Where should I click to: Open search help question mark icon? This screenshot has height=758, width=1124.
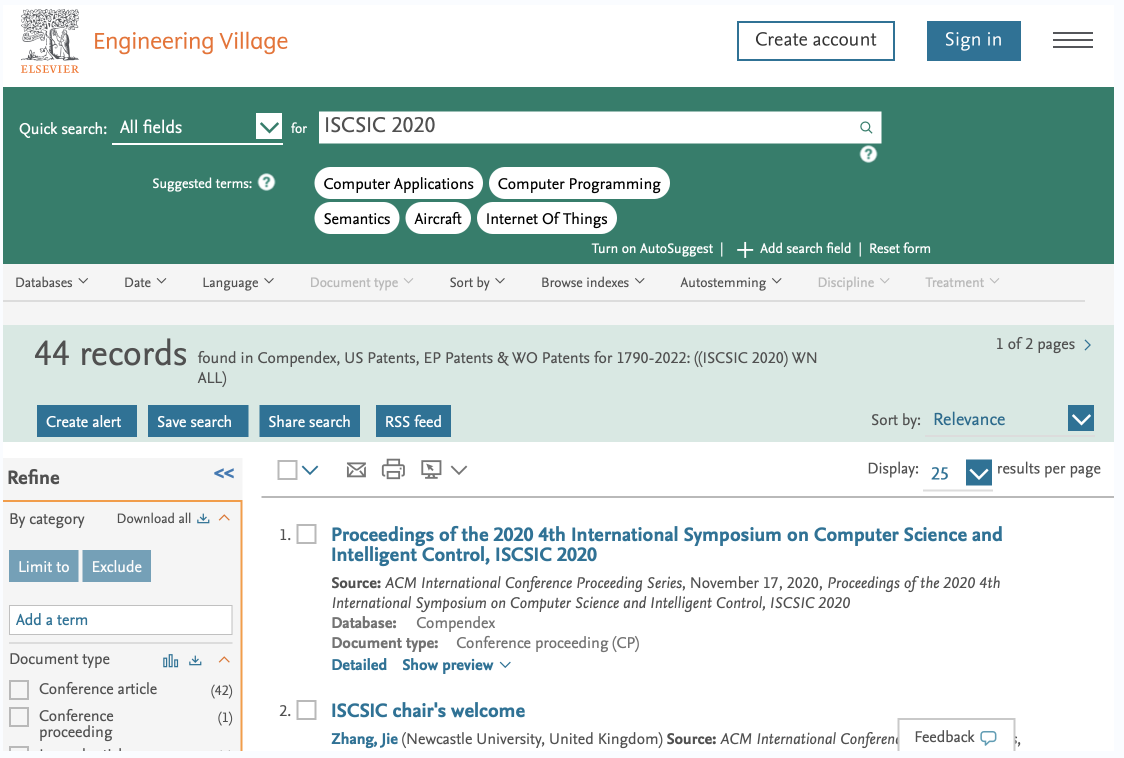pos(868,154)
